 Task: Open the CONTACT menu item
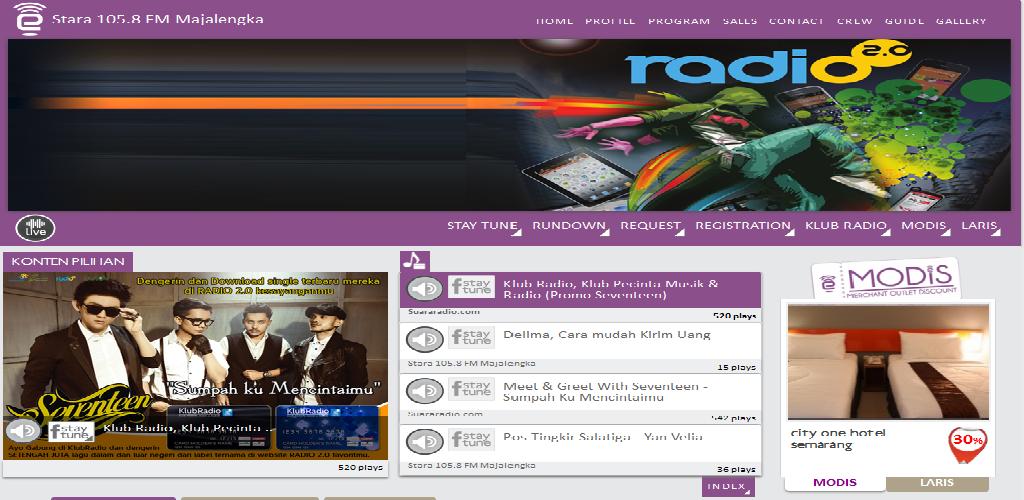coord(796,21)
